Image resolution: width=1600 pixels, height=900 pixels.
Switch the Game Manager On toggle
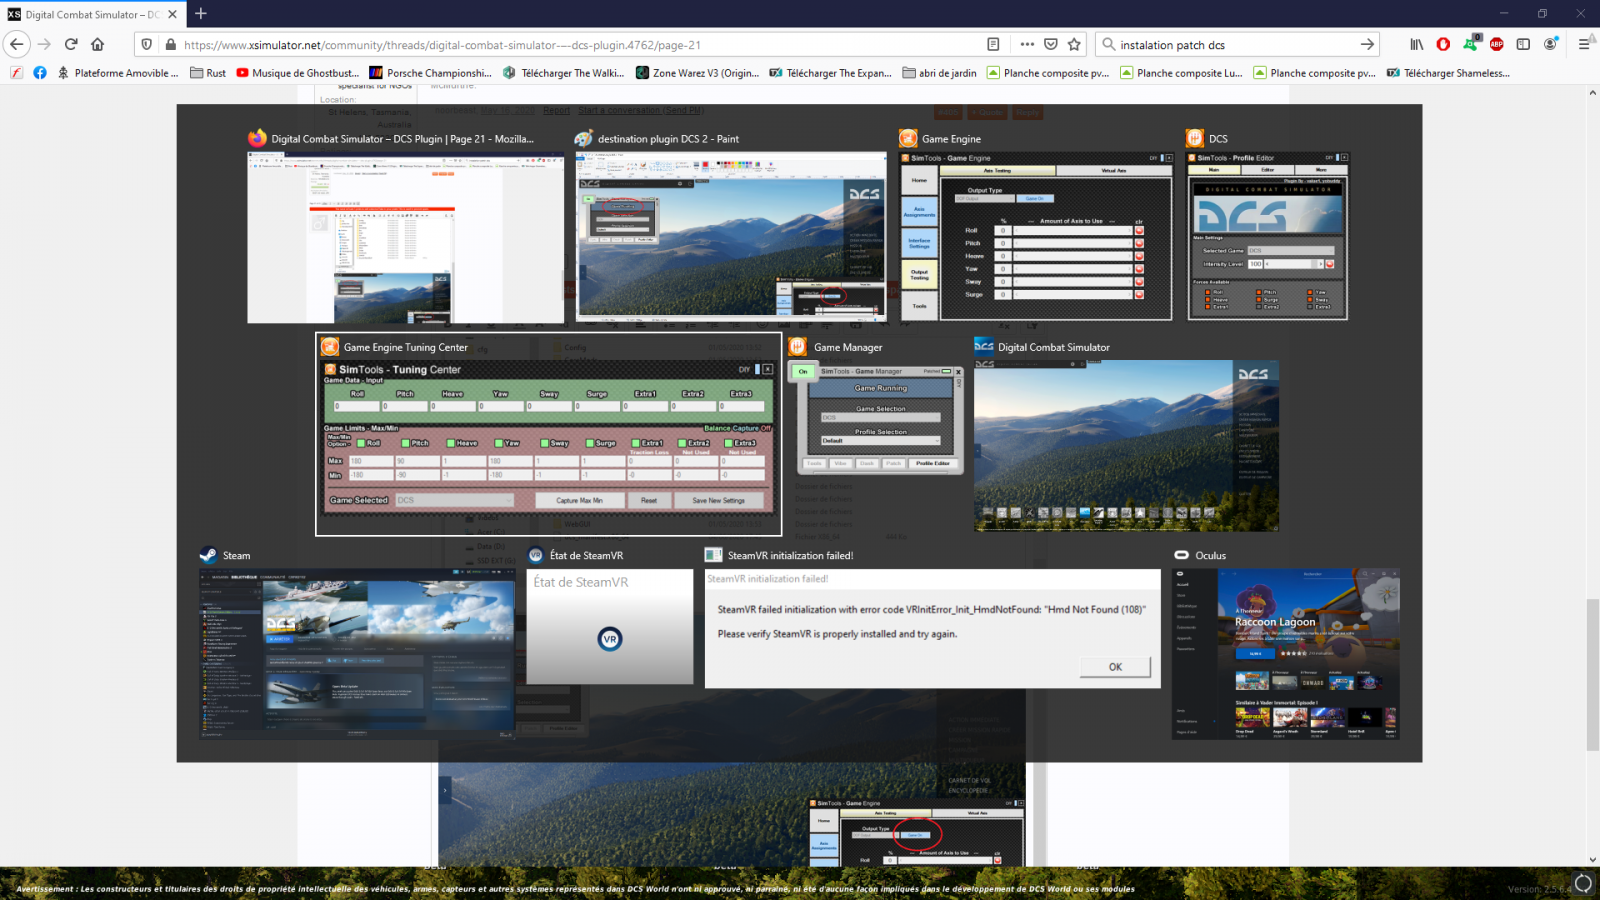point(803,371)
